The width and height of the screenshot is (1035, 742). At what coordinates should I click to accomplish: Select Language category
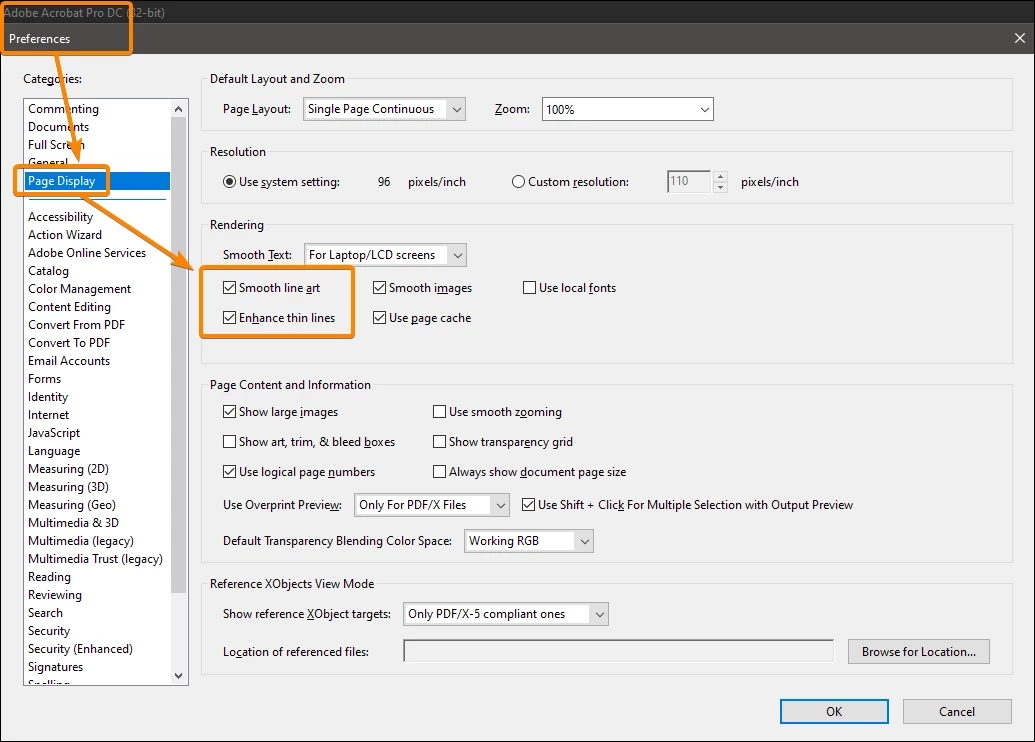(53, 451)
